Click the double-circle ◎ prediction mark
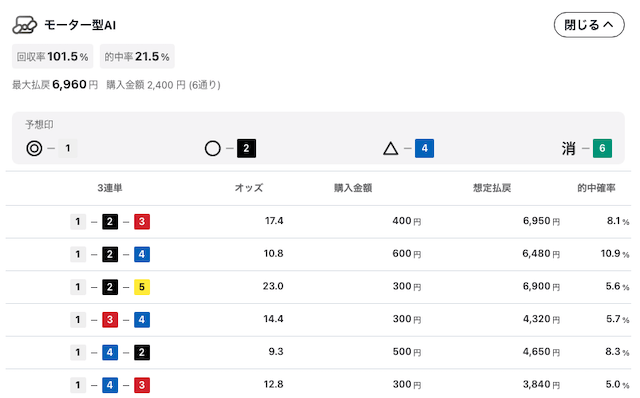The height and width of the screenshot is (398, 640). point(34,148)
